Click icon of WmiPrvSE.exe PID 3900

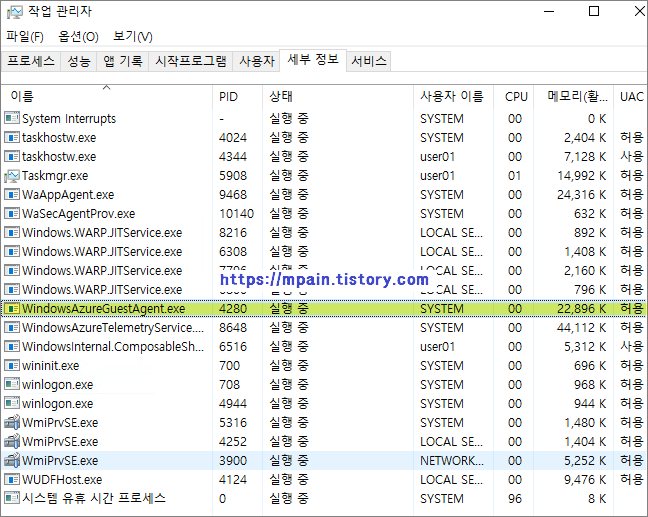click(x=12, y=460)
